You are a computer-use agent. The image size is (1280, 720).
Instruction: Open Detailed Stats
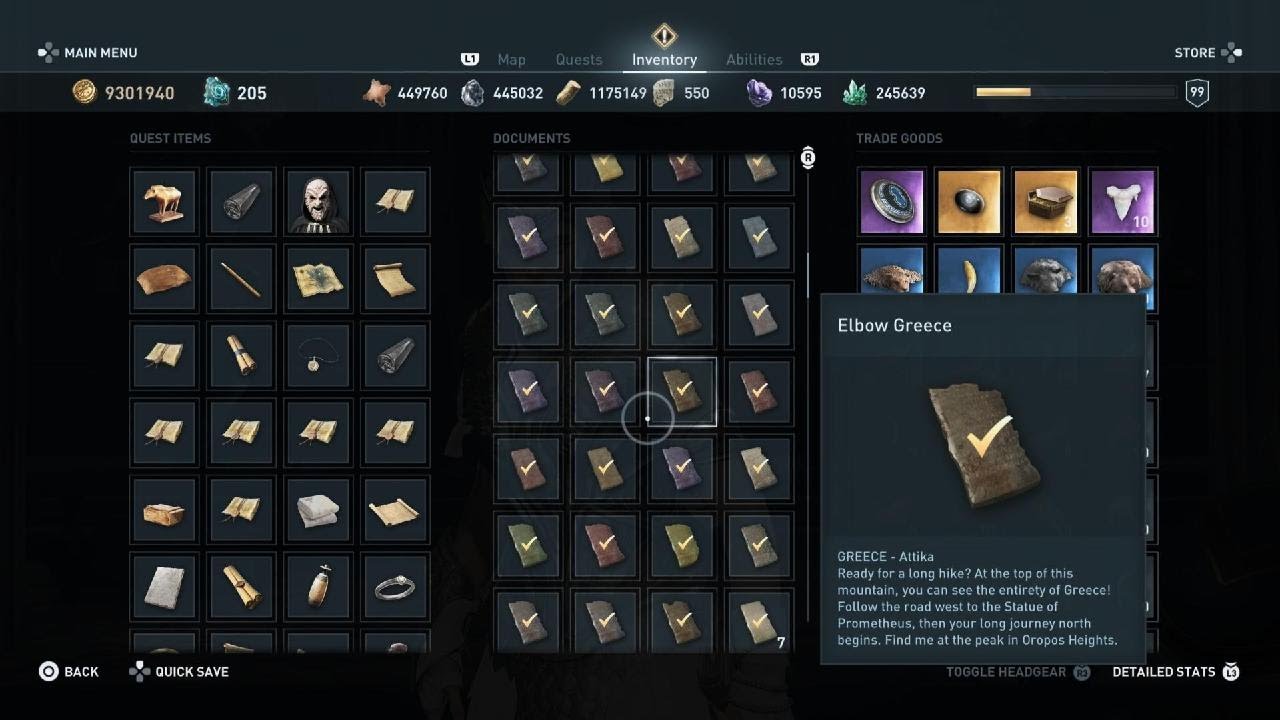(x=1176, y=672)
